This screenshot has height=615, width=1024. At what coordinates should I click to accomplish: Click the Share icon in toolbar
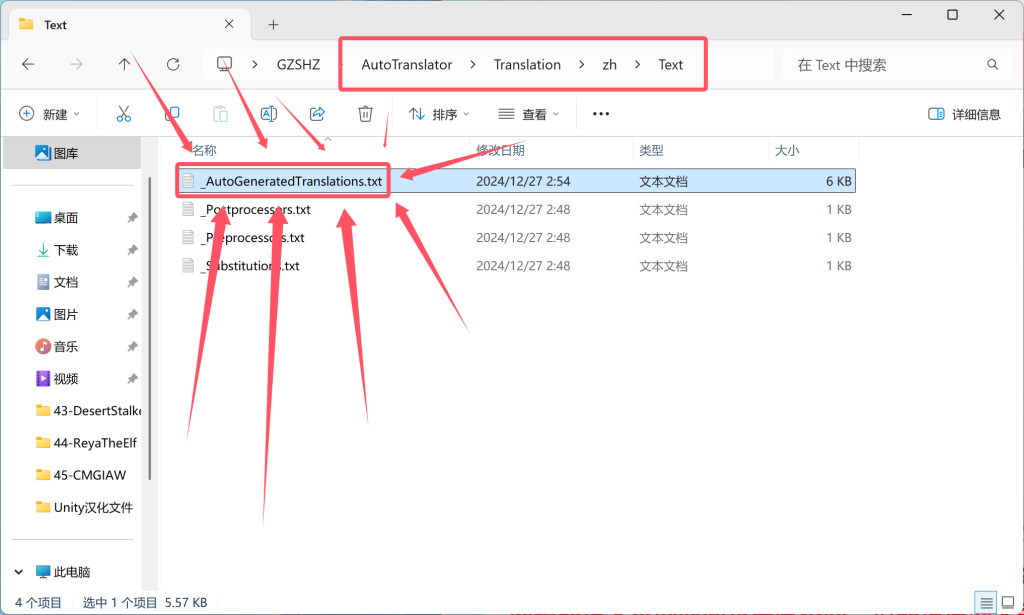point(317,114)
